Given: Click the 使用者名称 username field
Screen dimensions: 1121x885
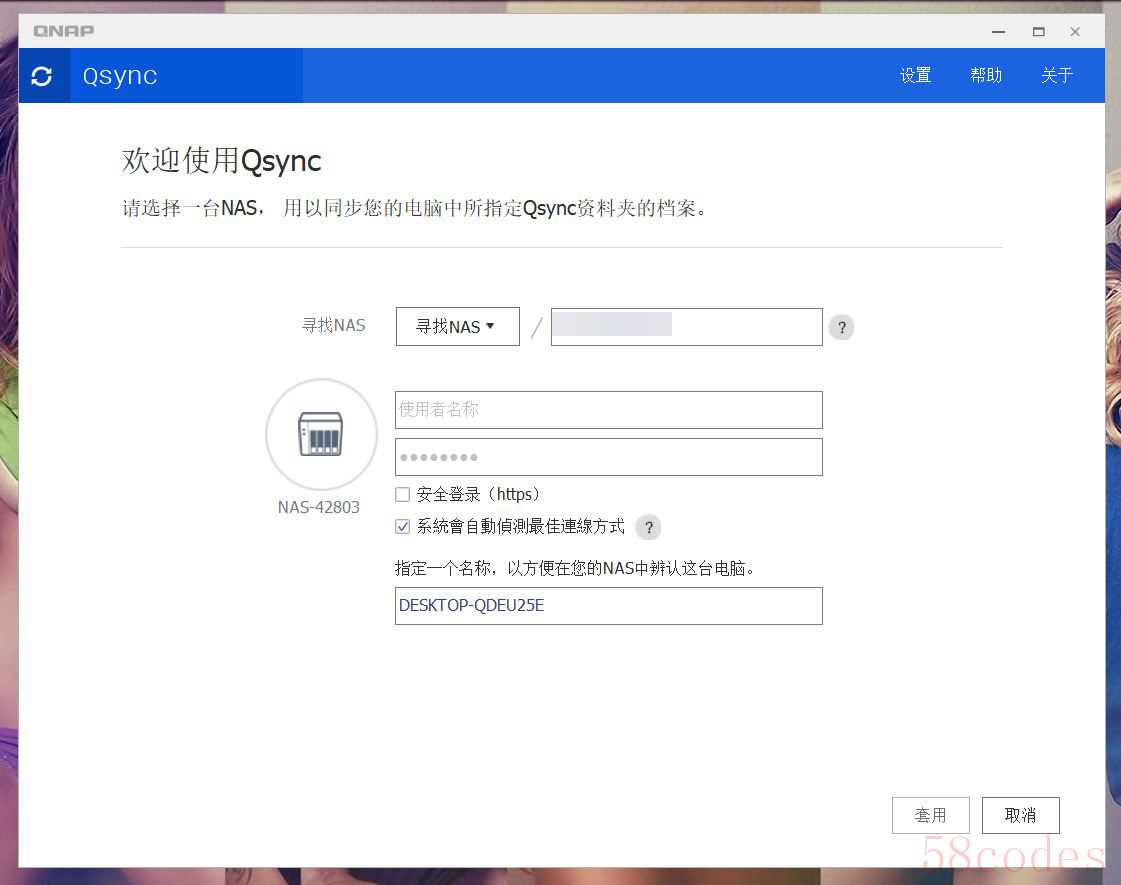Looking at the screenshot, I should (x=608, y=410).
